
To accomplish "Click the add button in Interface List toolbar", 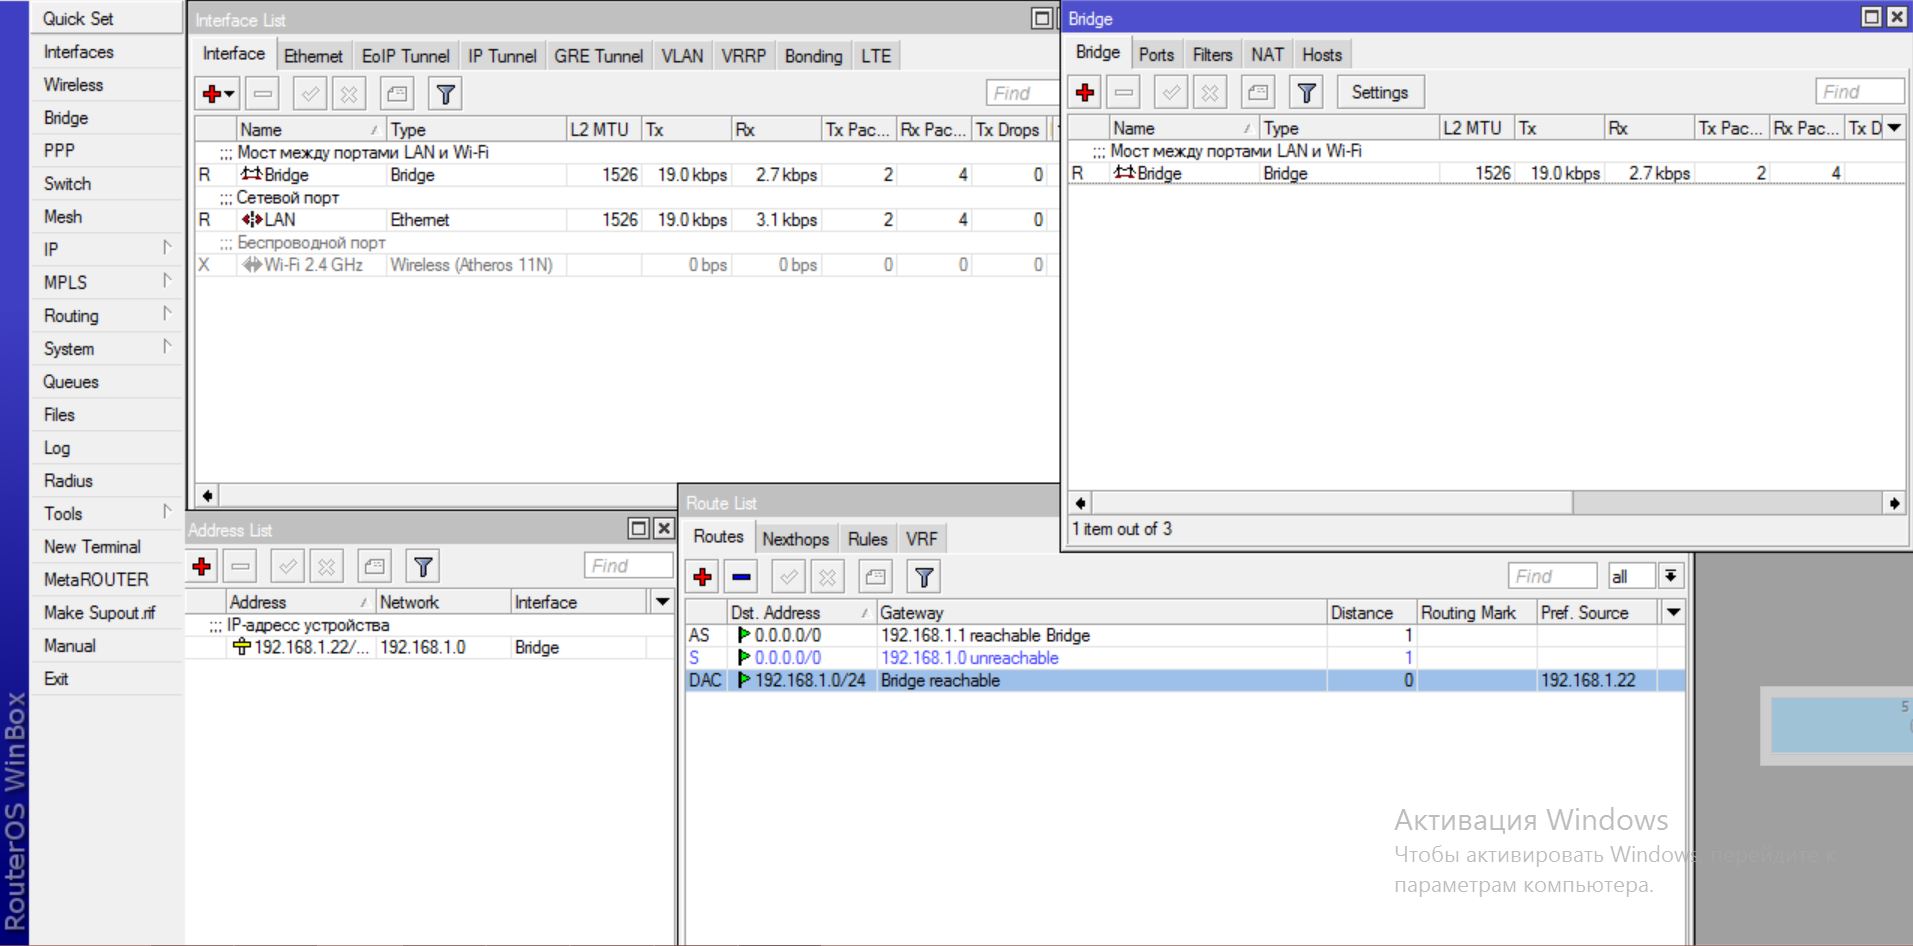I will click(x=211, y=94).
